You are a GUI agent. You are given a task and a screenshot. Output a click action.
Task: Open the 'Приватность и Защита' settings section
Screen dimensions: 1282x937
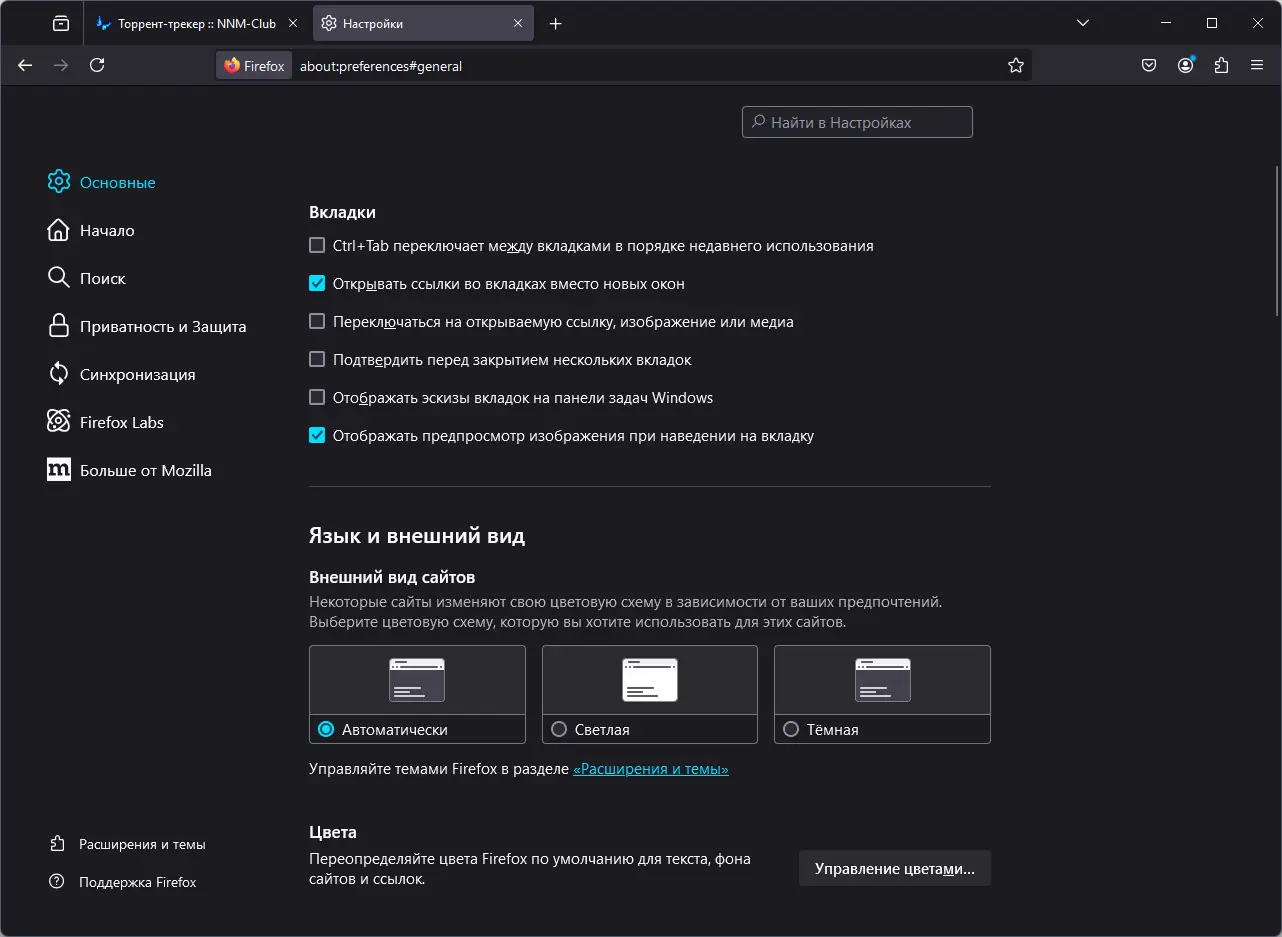(x=162, y=326)
